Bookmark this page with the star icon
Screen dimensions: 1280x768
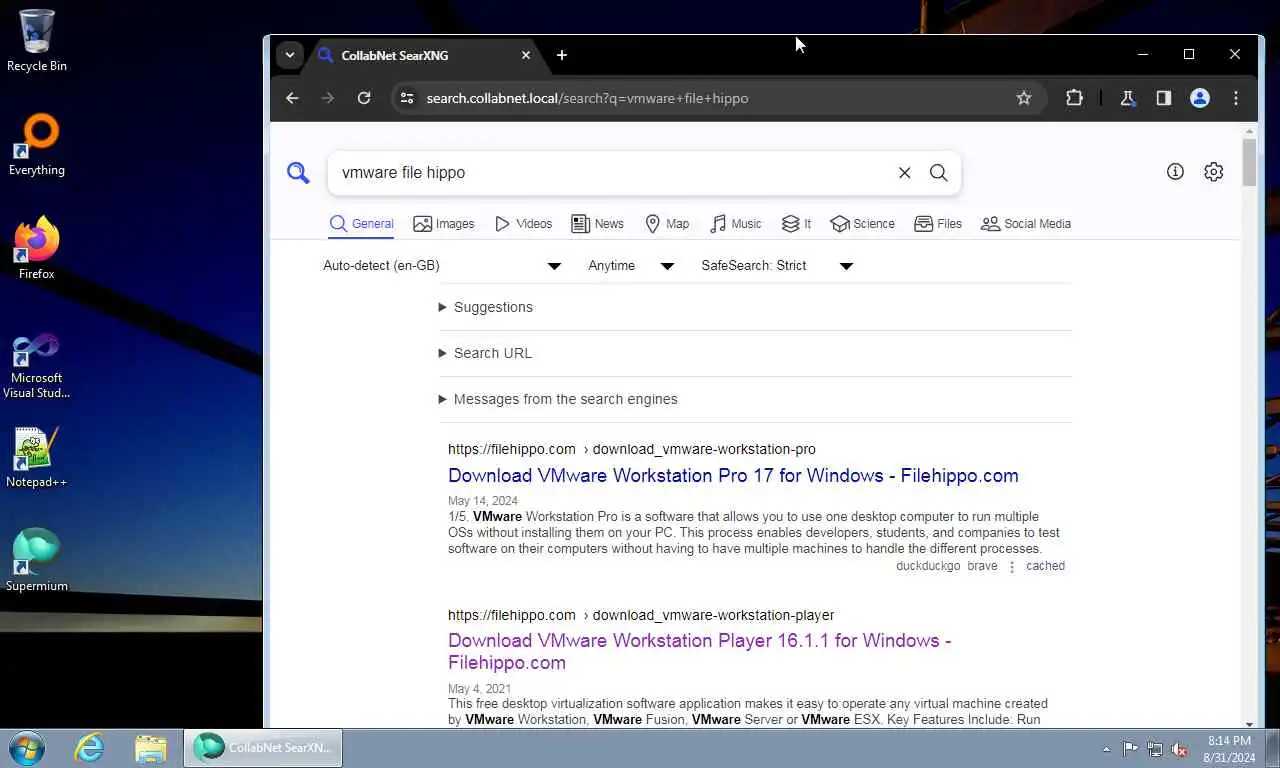click(1023, 98)
